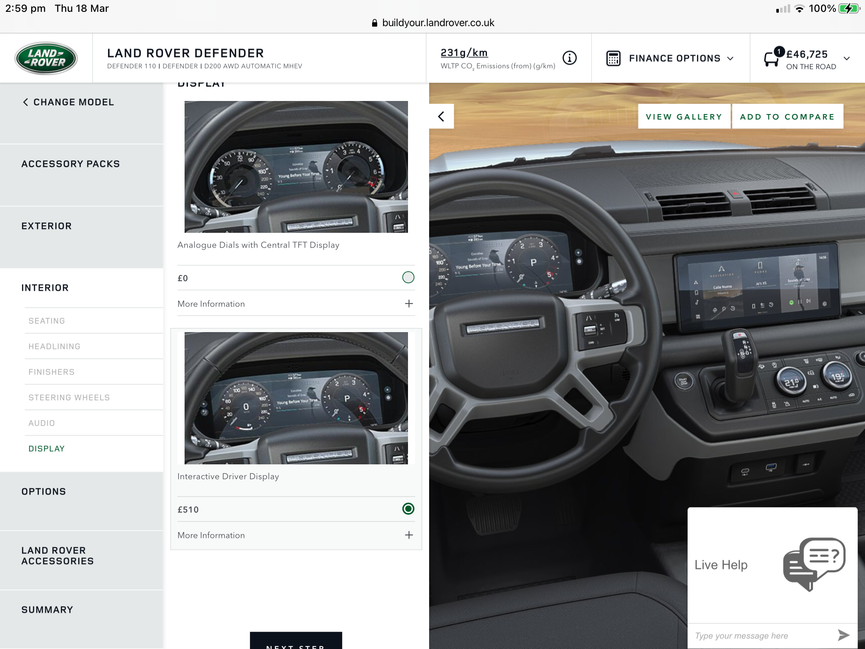865x649 pixels.
Task: Click the battery status icon
Action: (x=848, y=8)
